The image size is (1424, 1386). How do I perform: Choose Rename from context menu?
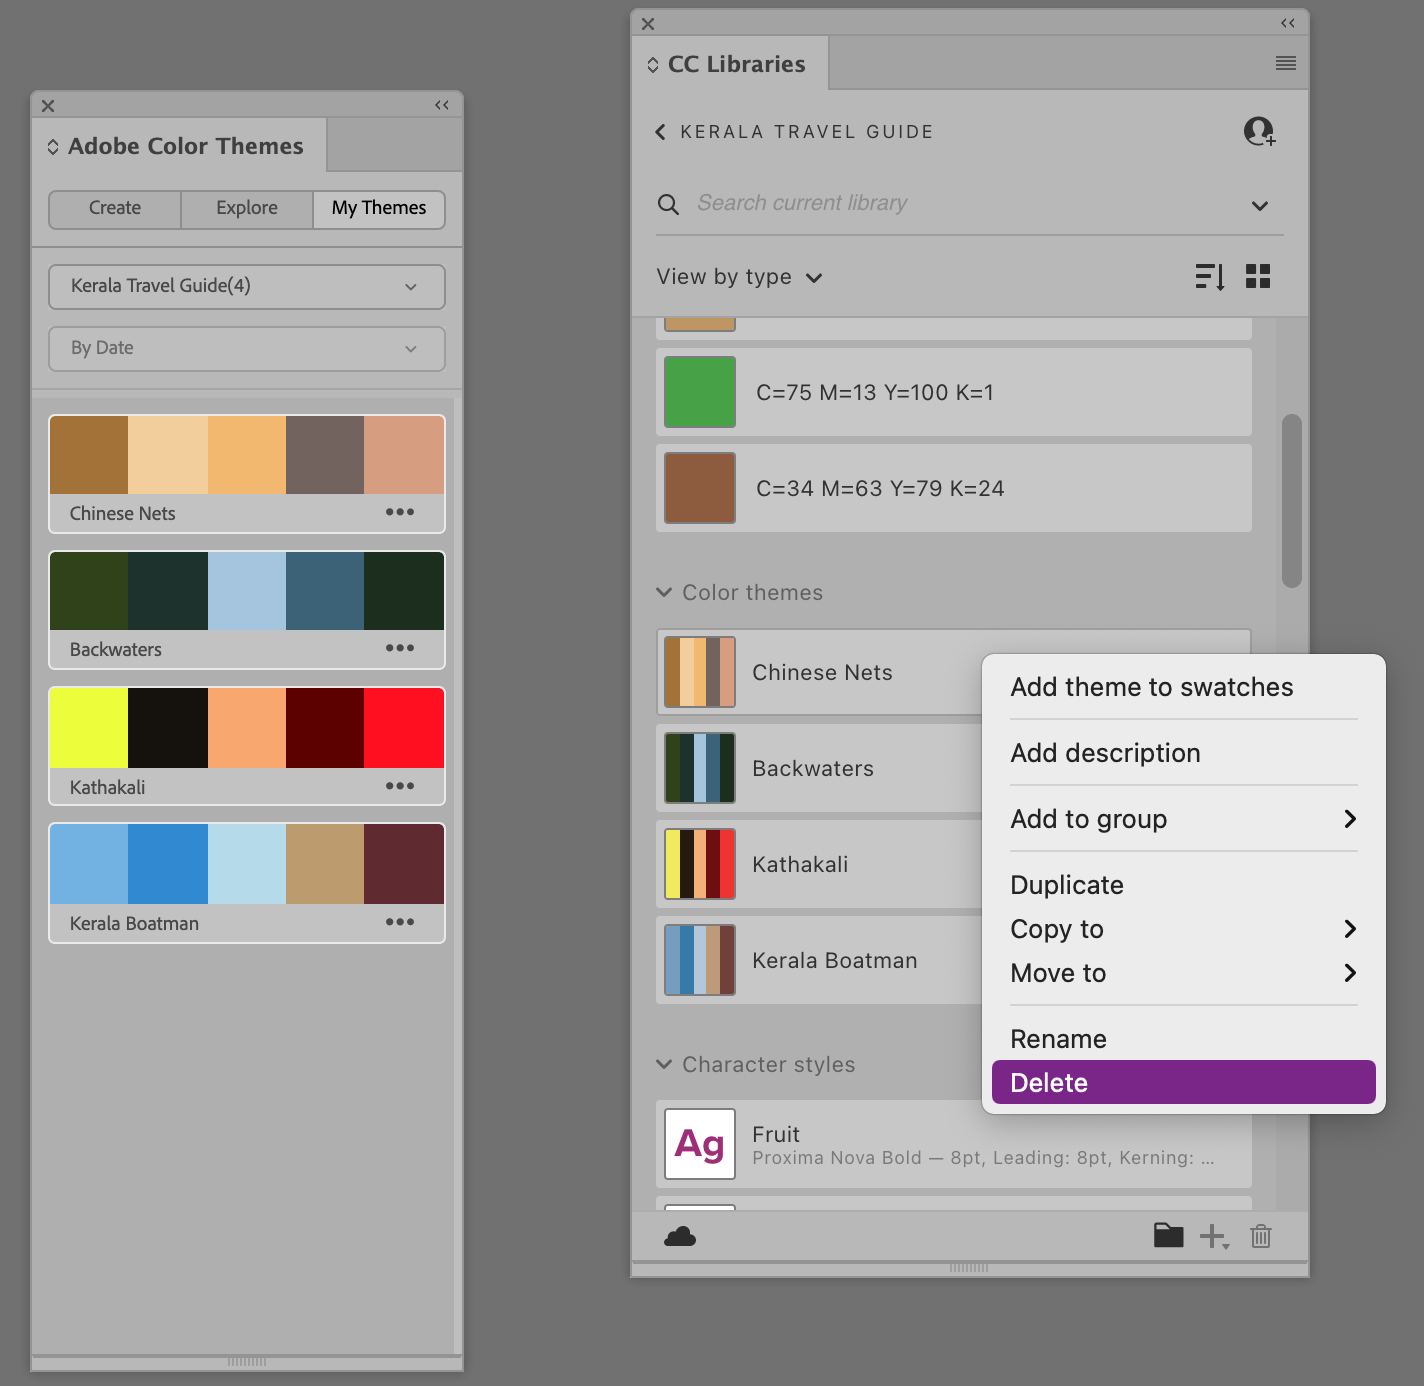click(1184, 1039)
